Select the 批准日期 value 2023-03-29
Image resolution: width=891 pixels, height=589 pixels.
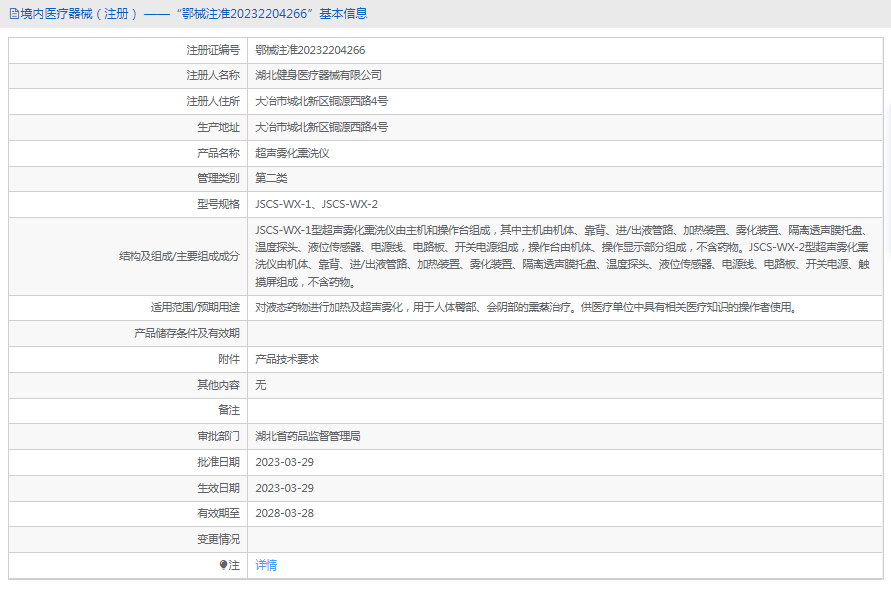[285, 462]
